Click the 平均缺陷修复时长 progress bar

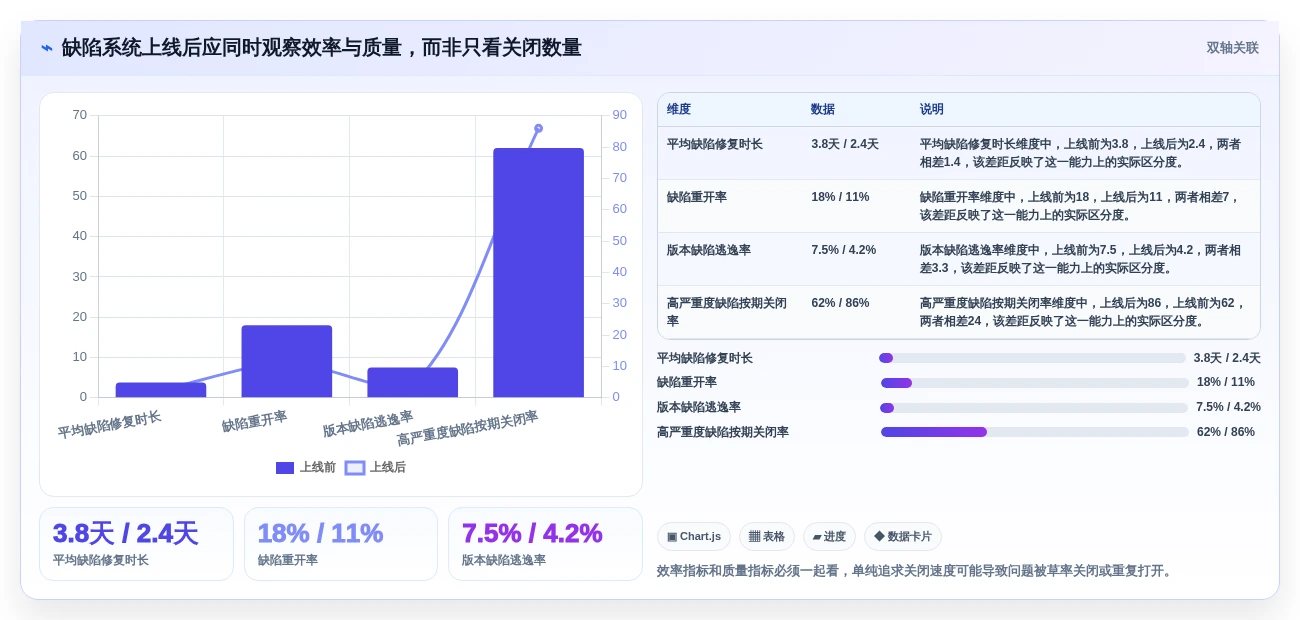click(1032, 358)
